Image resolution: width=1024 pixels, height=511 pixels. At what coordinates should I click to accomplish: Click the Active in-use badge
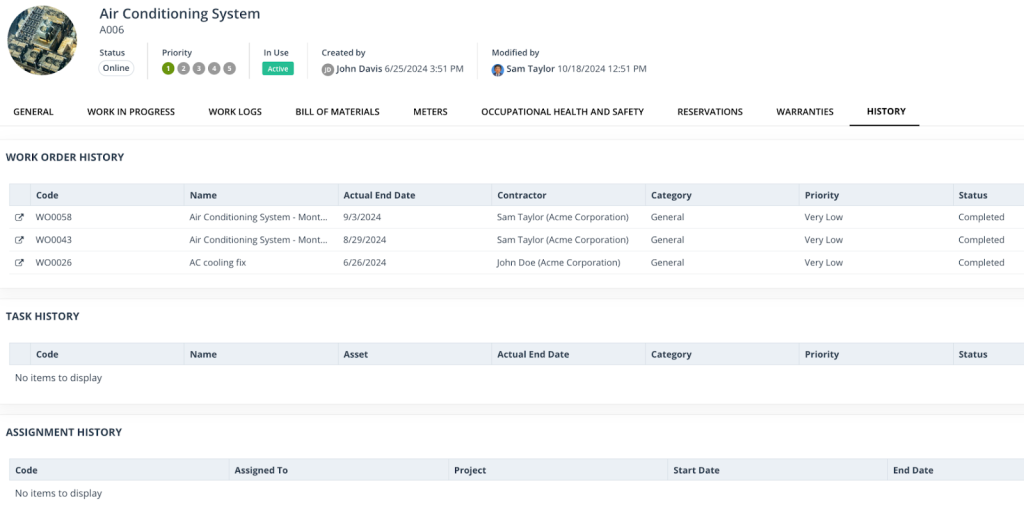click(278, 69)
